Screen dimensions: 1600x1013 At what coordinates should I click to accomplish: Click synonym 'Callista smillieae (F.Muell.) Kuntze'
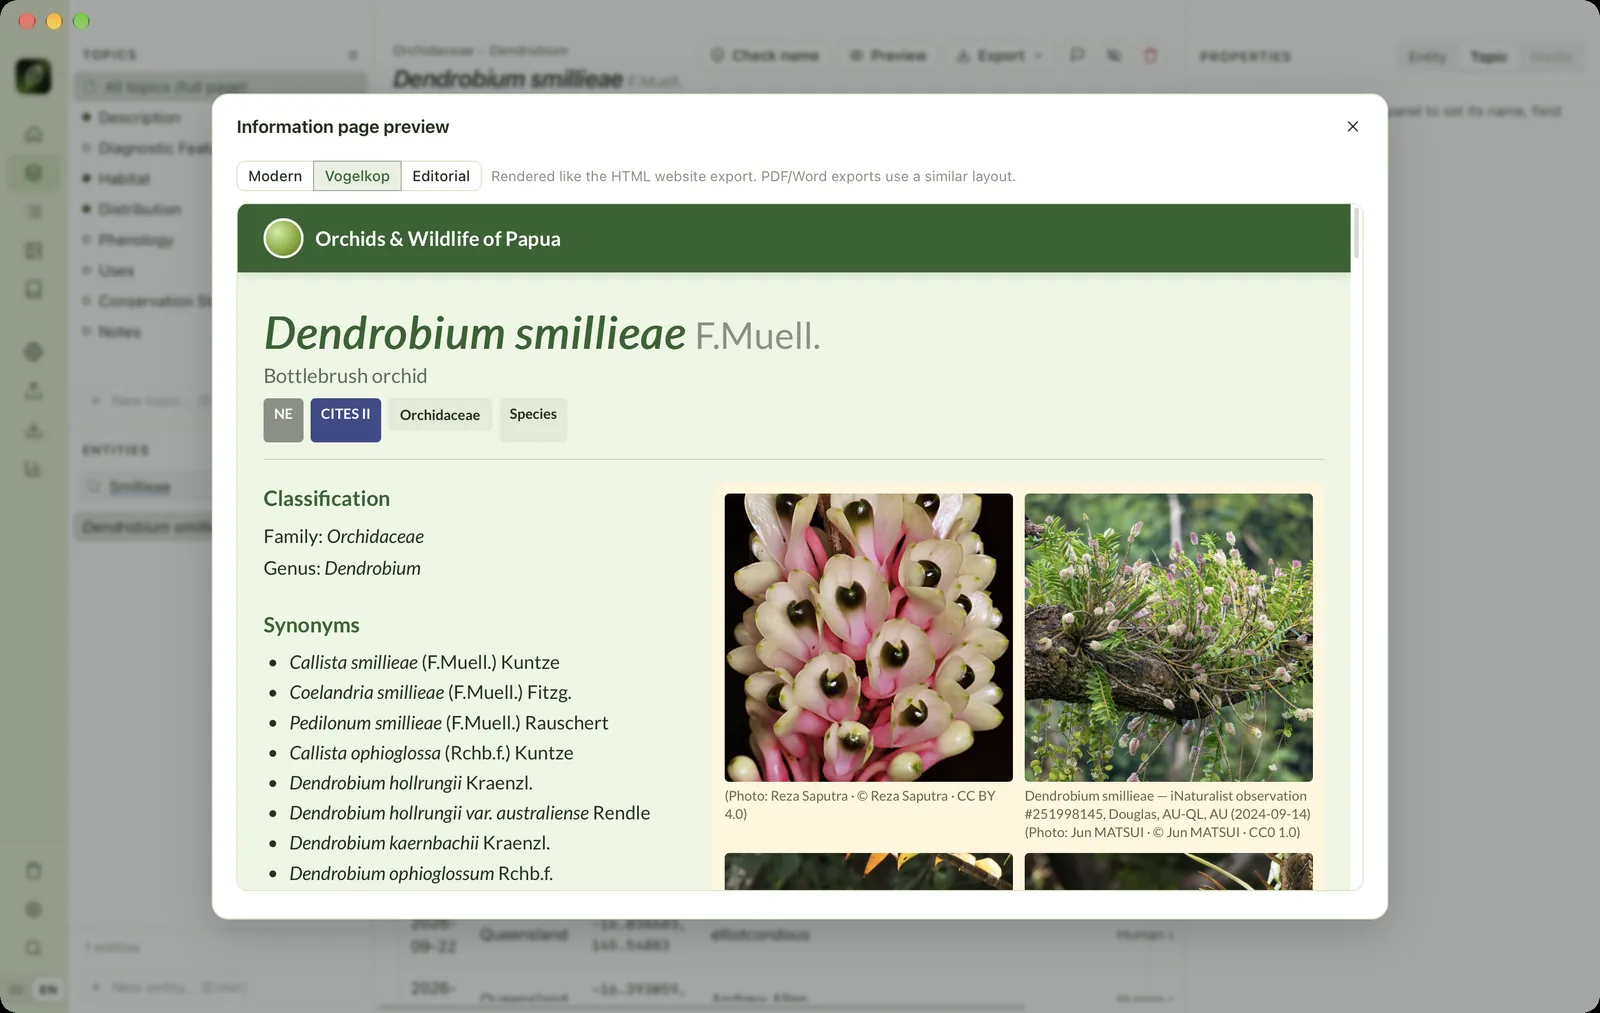pos(424,662)
